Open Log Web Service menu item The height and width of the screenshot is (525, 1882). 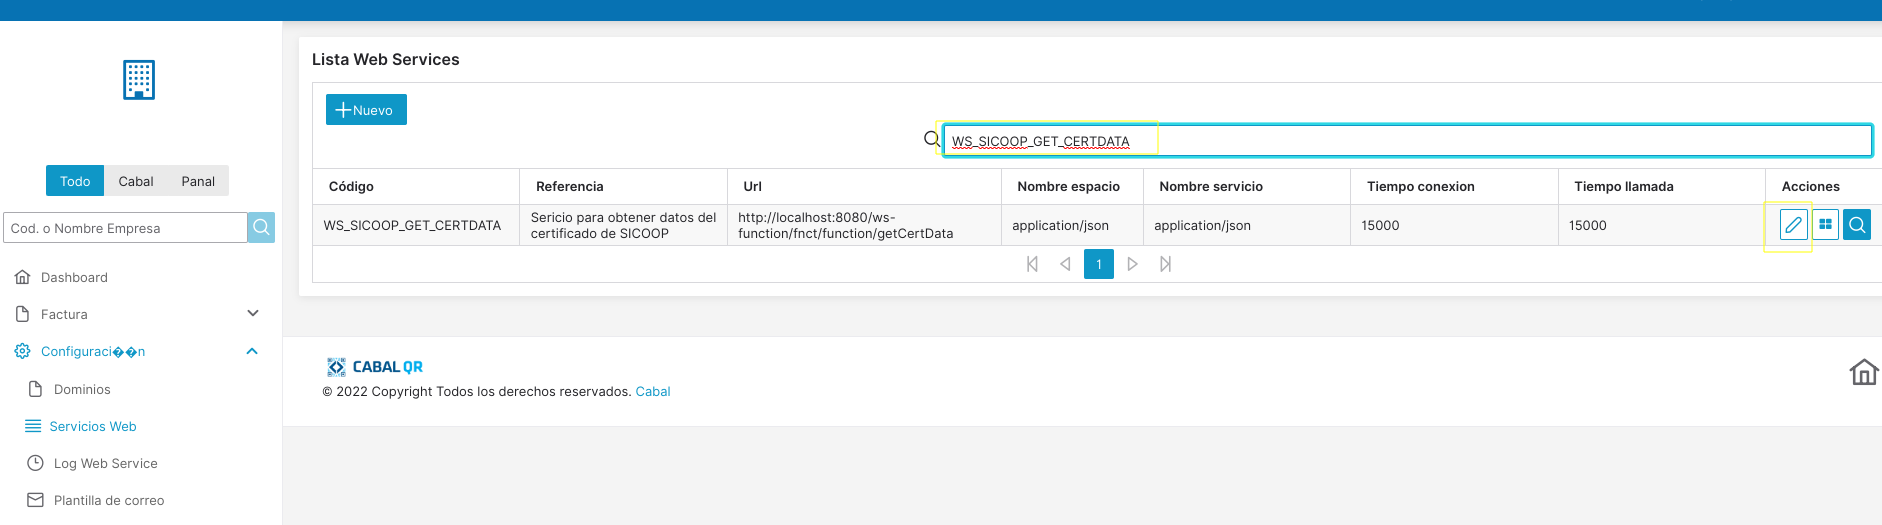tap(105, 463)
